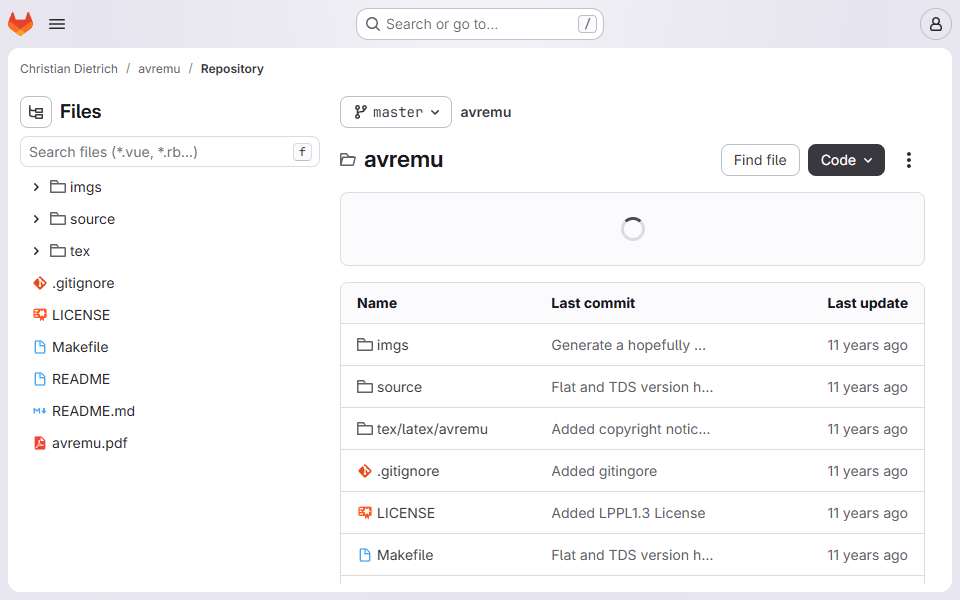
Task: Open commit 'Added gitingore'
Action: click(x=604, y=471)
